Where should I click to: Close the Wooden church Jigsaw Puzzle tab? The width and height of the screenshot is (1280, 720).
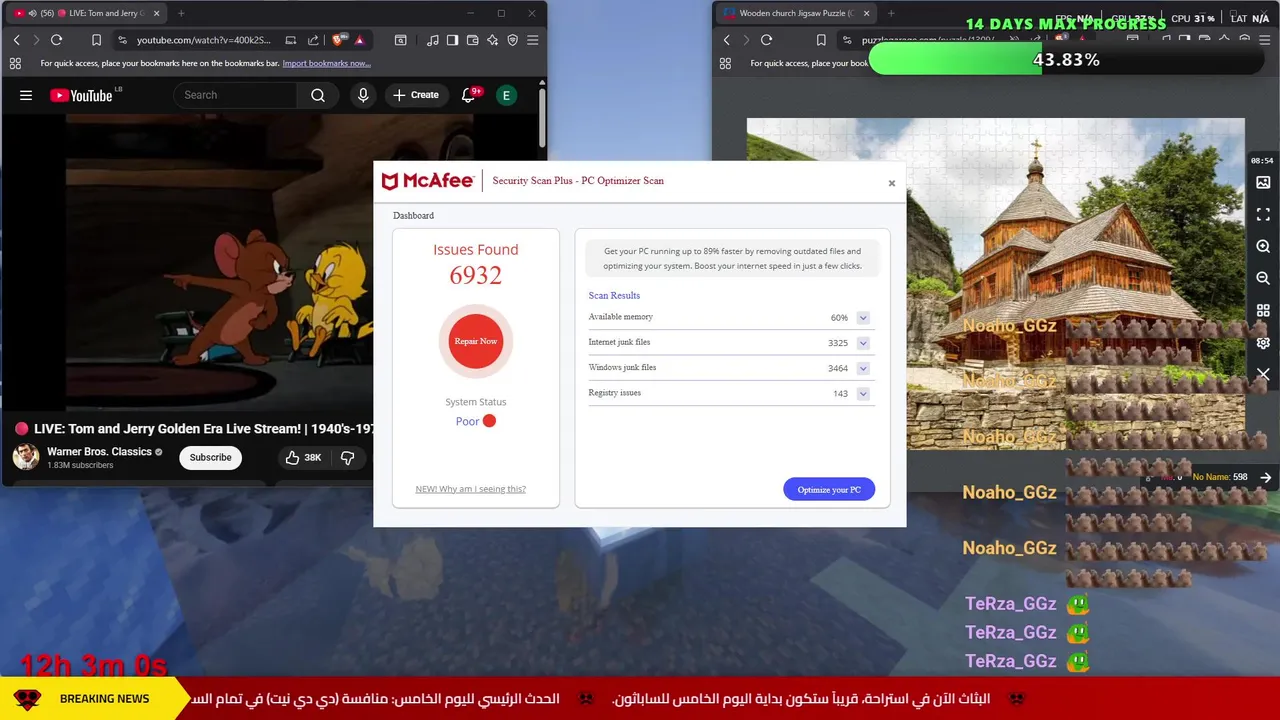coord(866,13)
